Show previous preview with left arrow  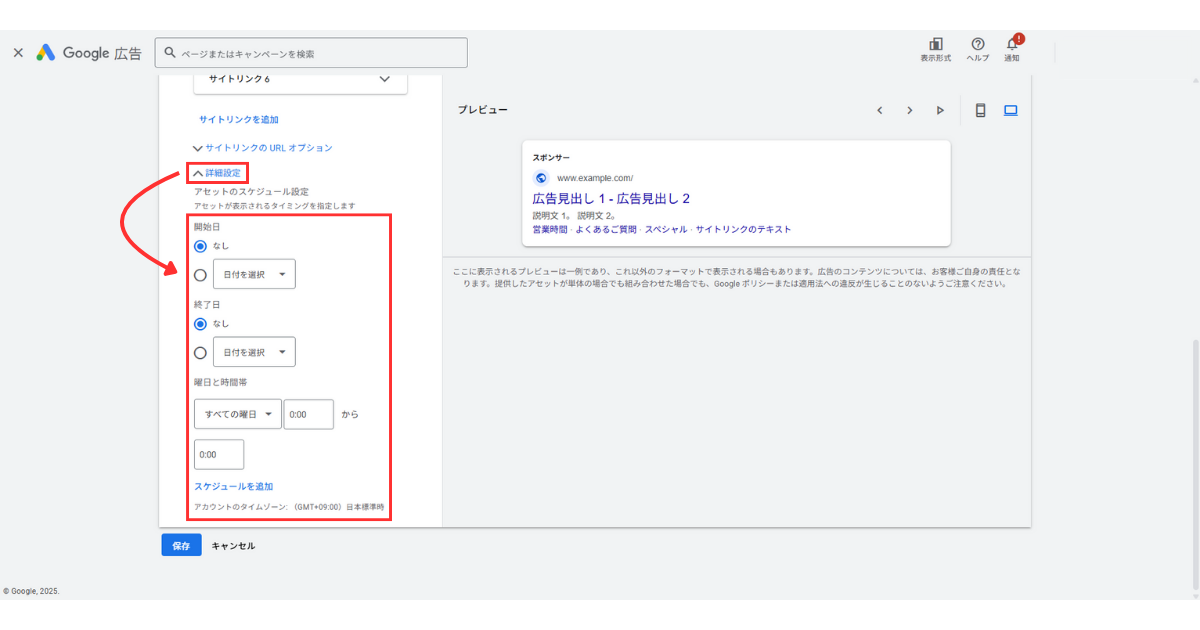click(x=880, y=110)
